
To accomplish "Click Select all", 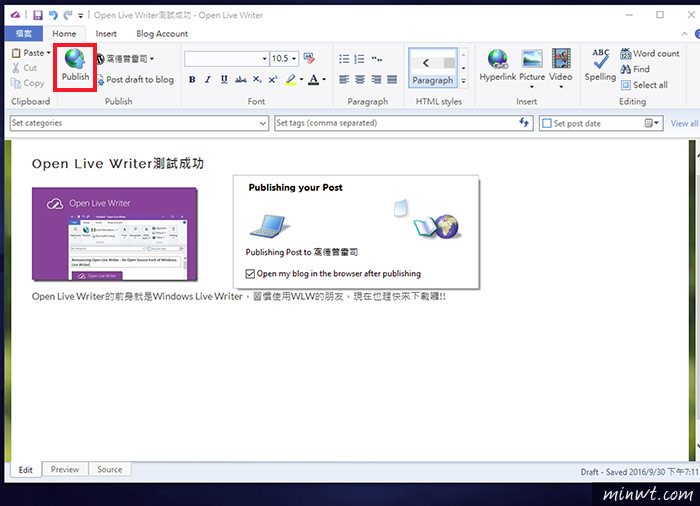I will click(x=644, y=85).
